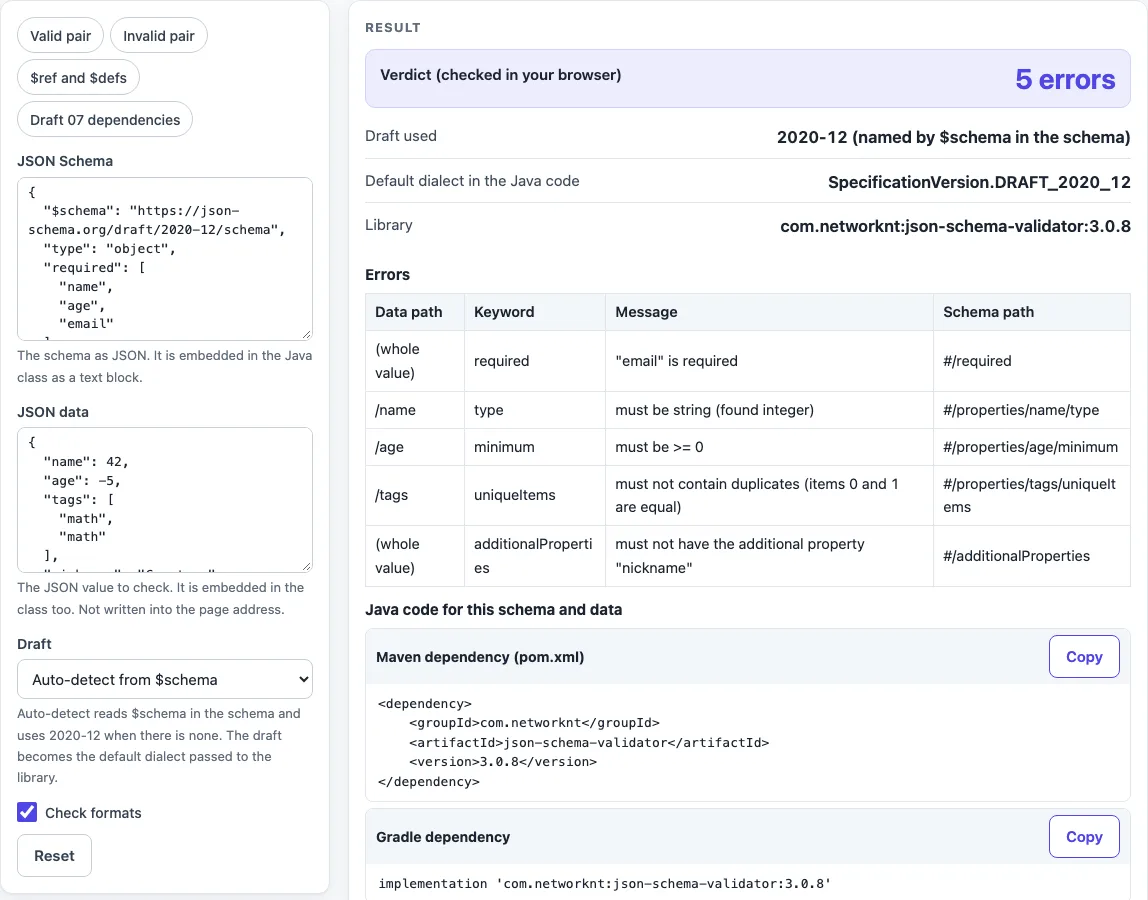This screenshot has height=900, width=1148.
Task: Load the Invalid pair example
Action: (x=159, y=36)
